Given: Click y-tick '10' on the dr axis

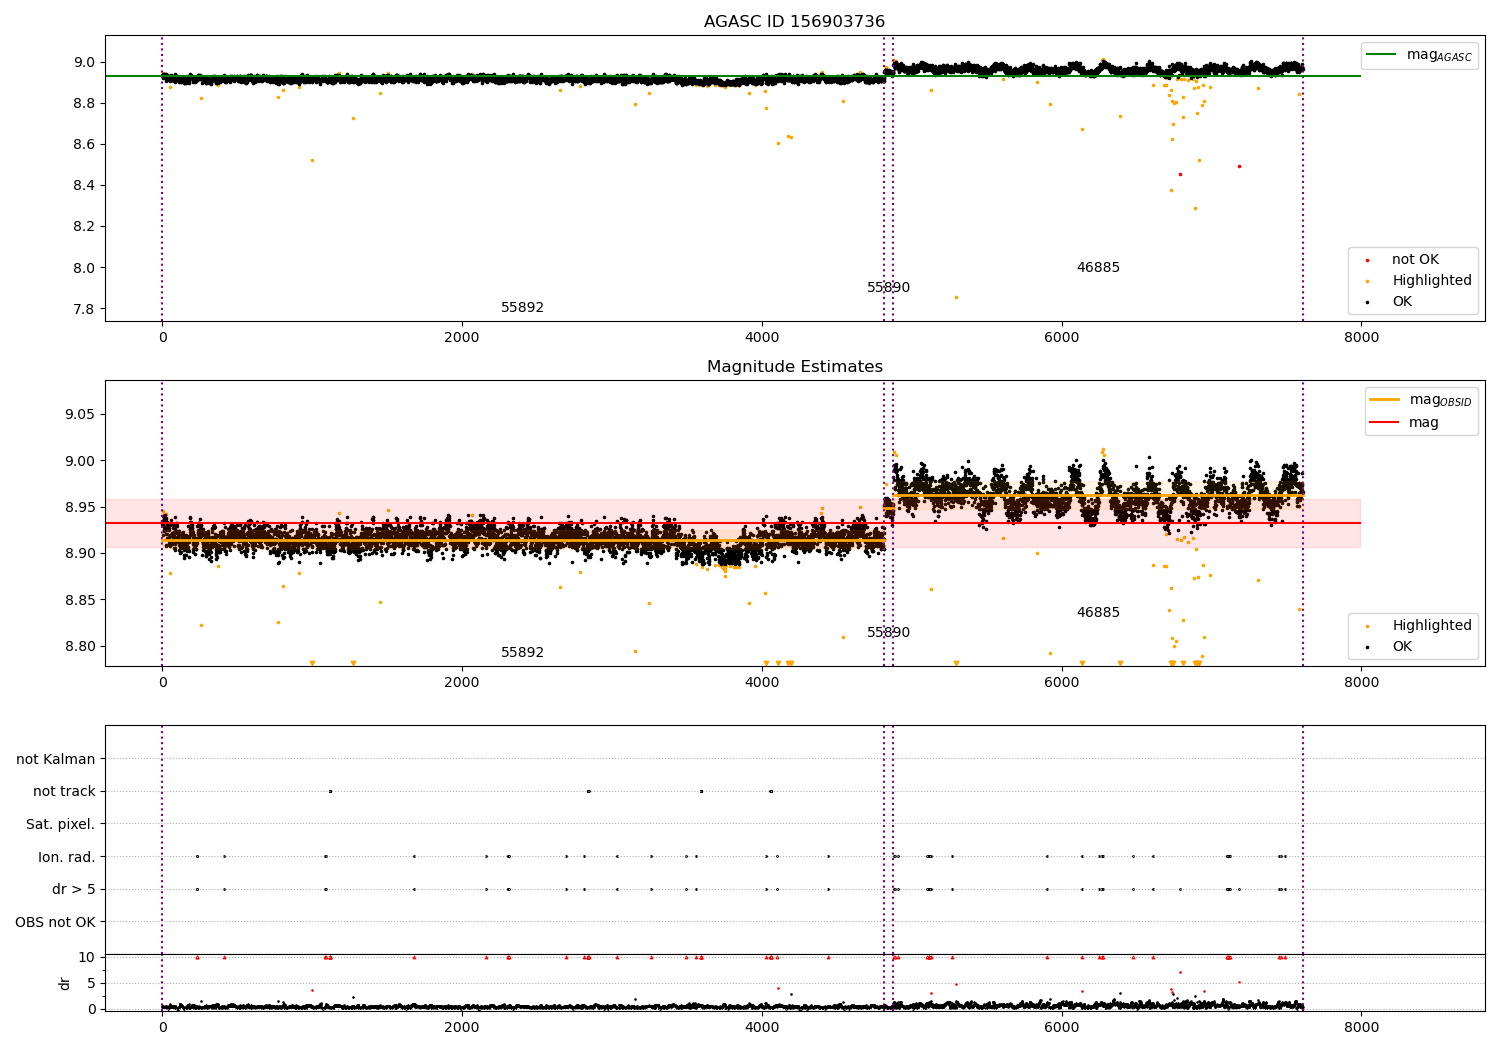Looking at the screenshot, I should coord(87,958).
